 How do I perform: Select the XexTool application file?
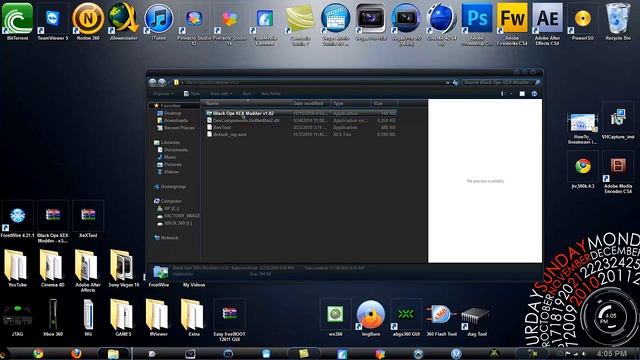(301, 127)
